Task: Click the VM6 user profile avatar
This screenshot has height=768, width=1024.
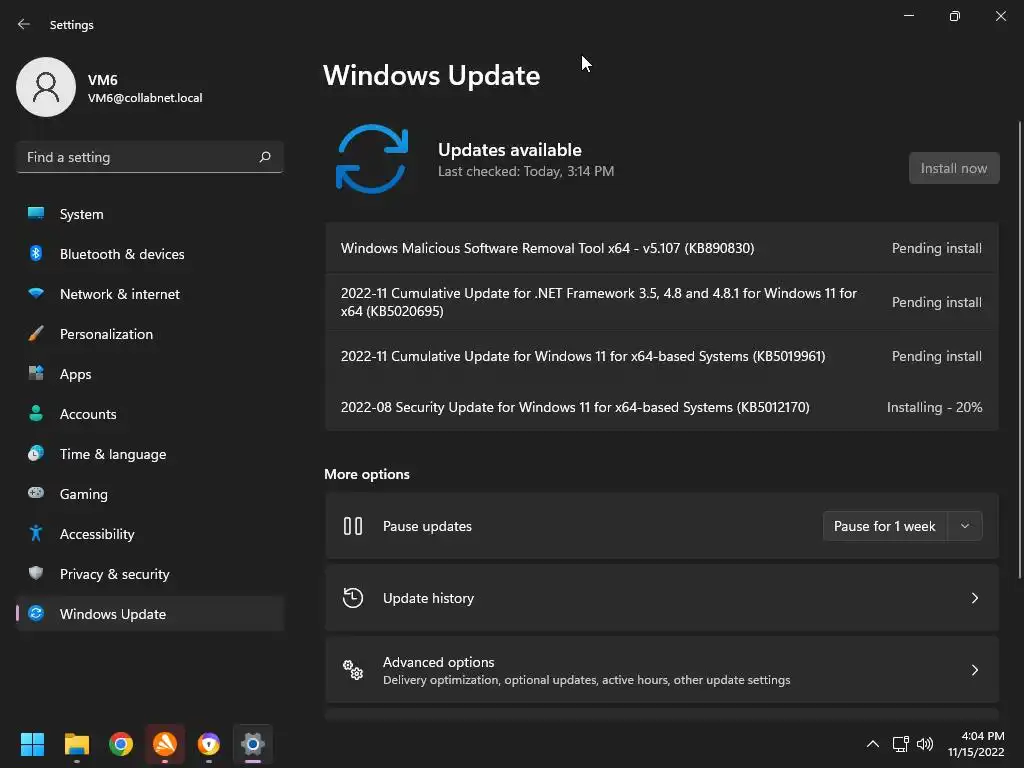Action: tap(46, 87)
